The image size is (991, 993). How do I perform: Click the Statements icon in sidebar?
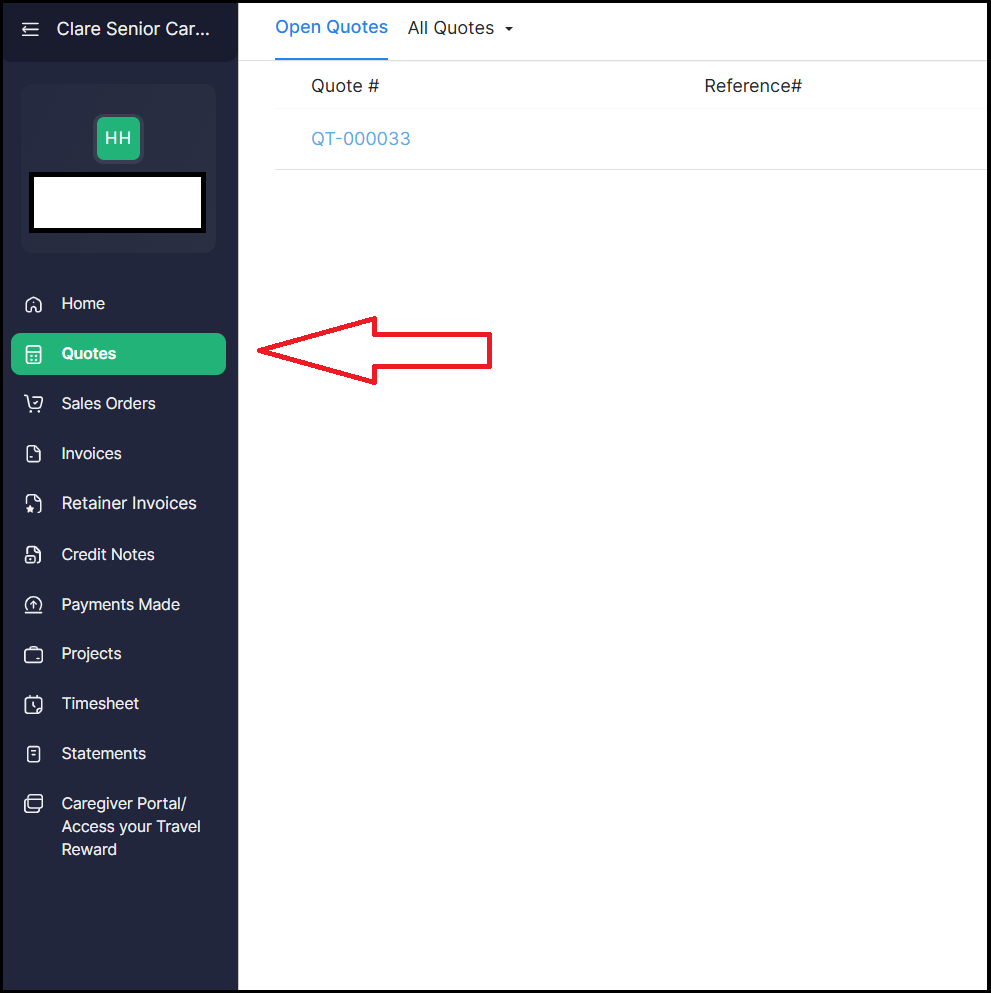[34, 754]
